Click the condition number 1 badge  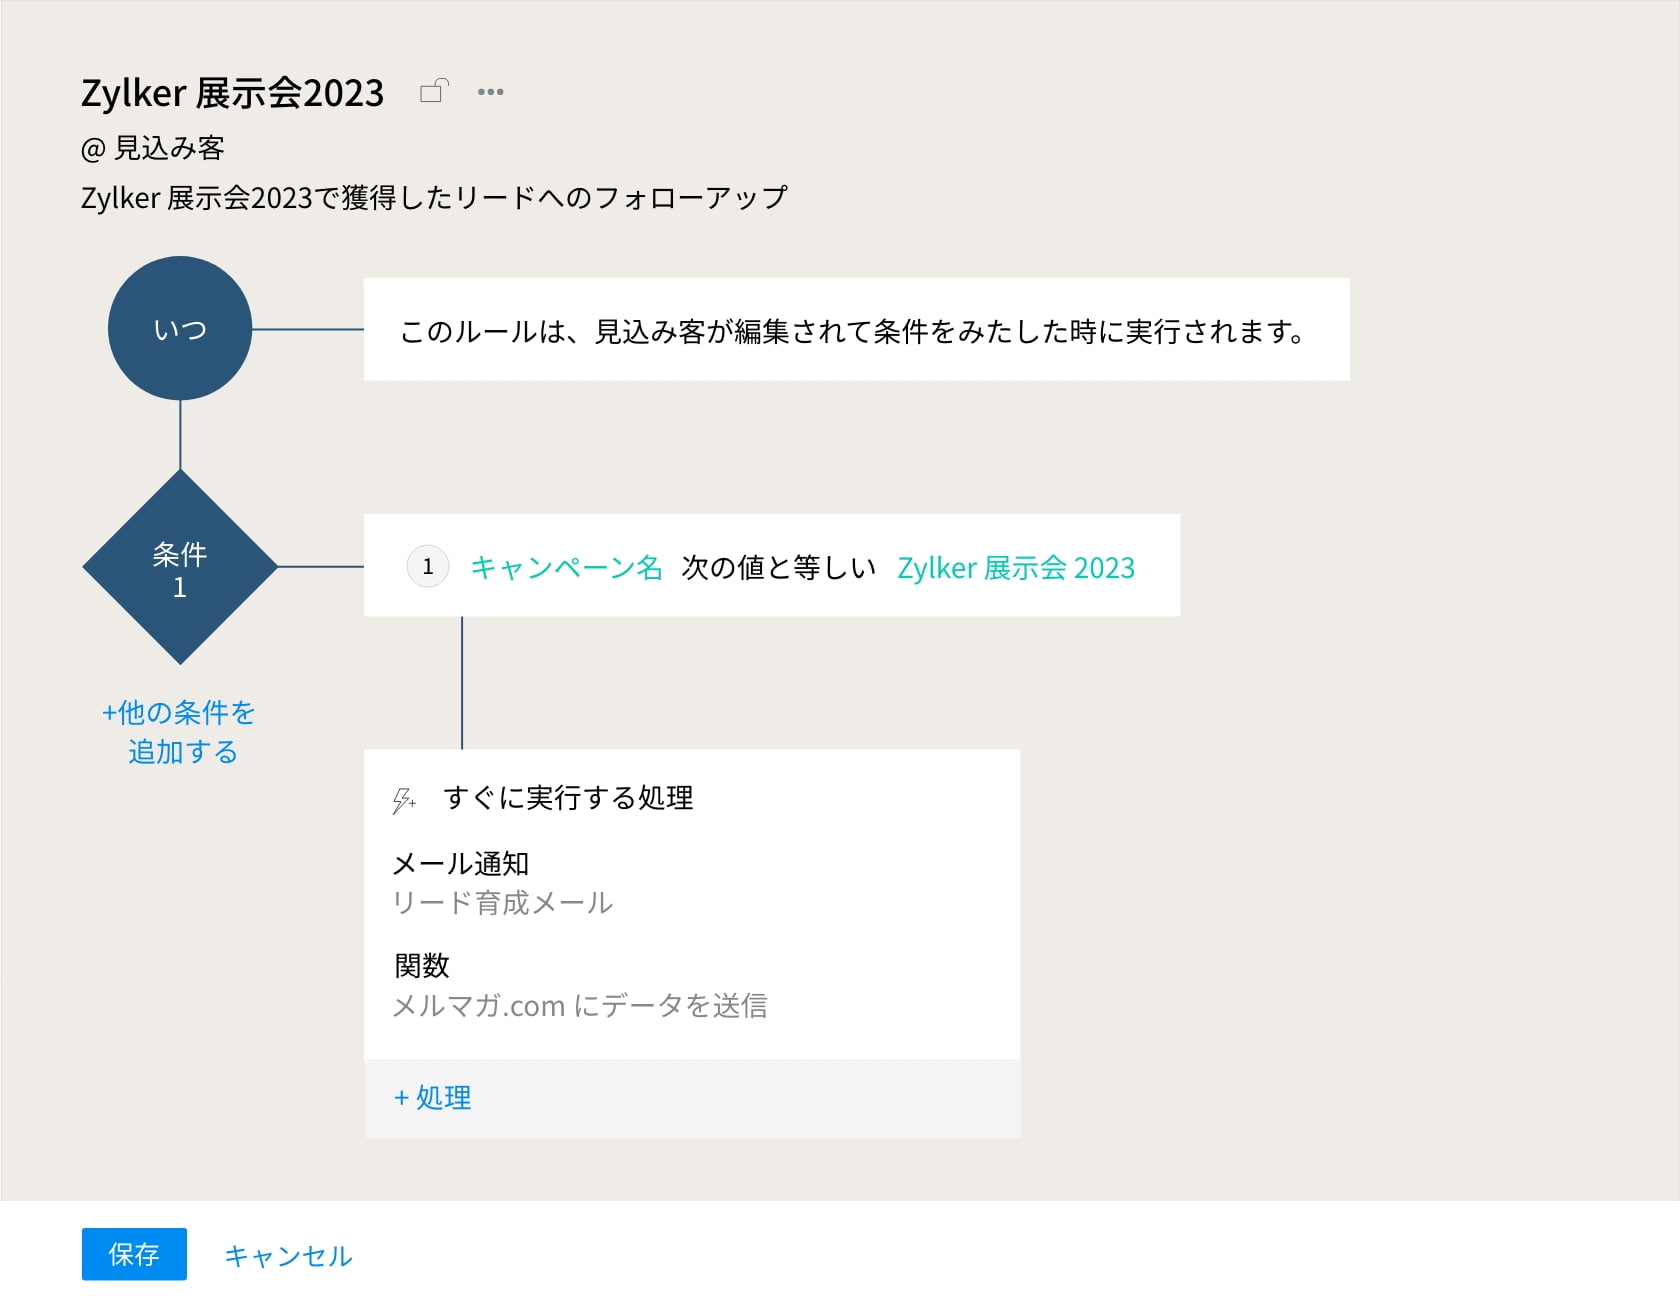[428, 567]
